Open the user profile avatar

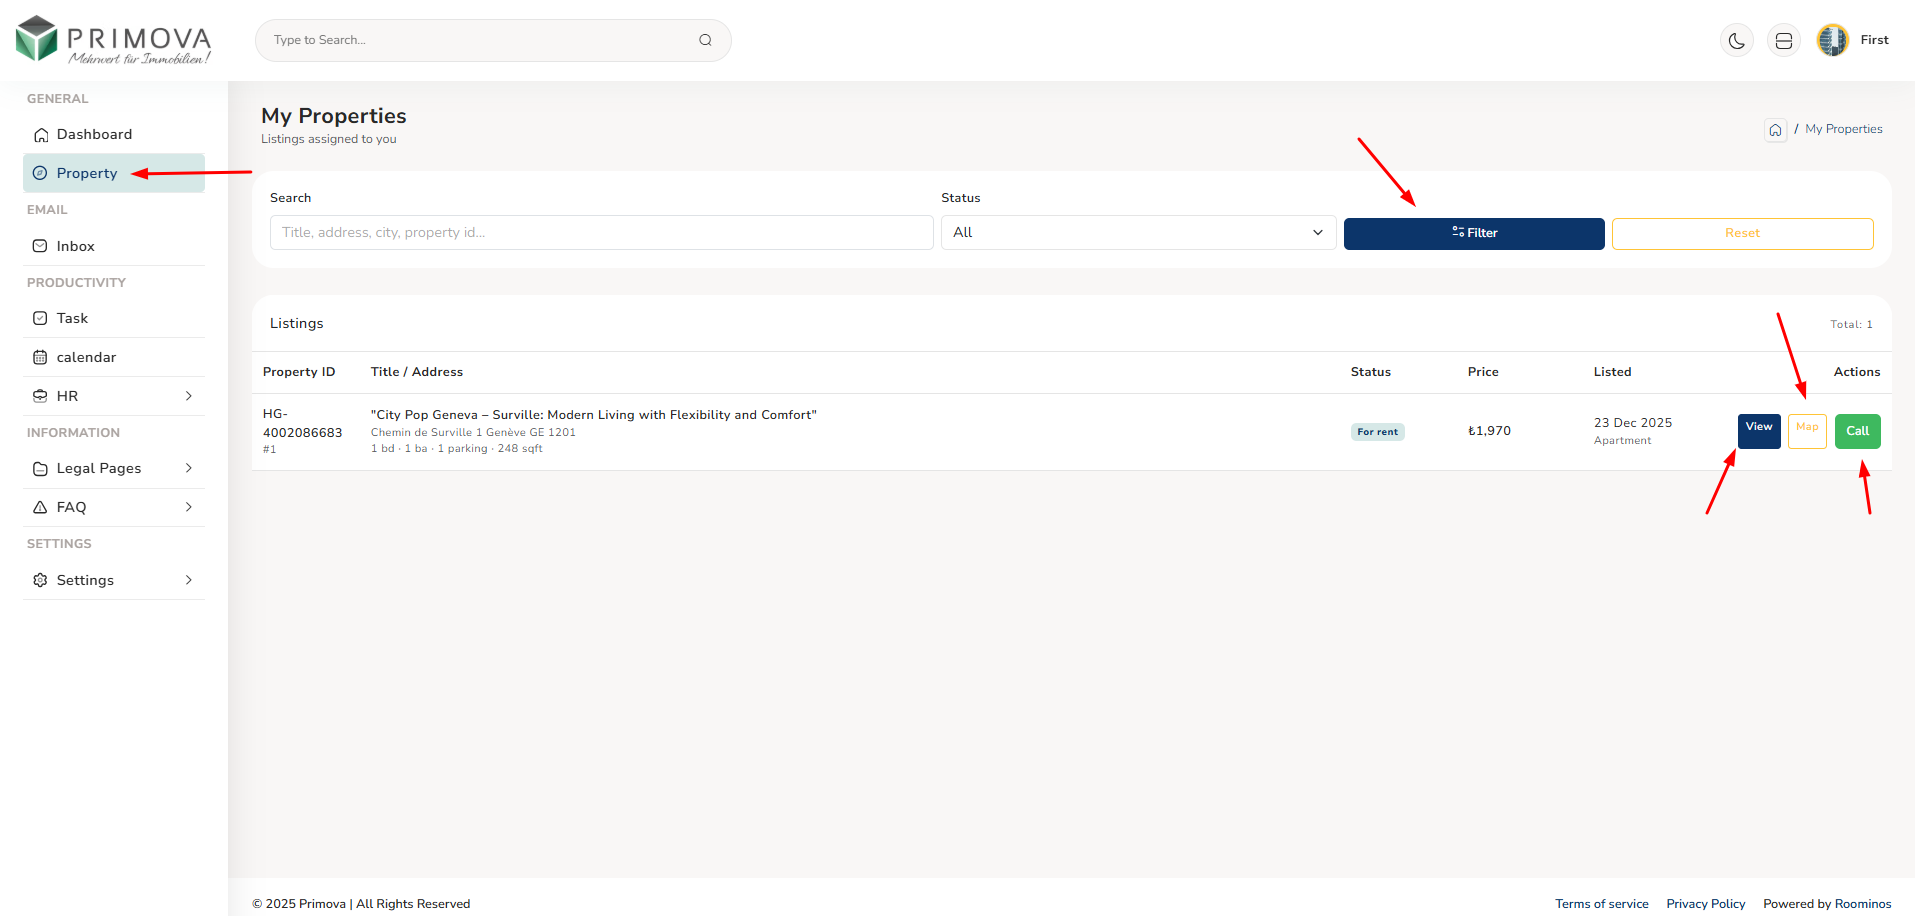1832,41
